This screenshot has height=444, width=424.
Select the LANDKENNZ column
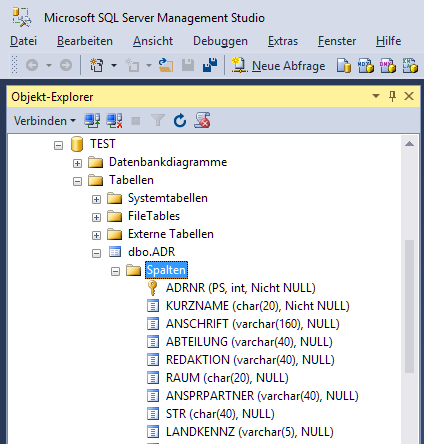[x=250, y=432]
